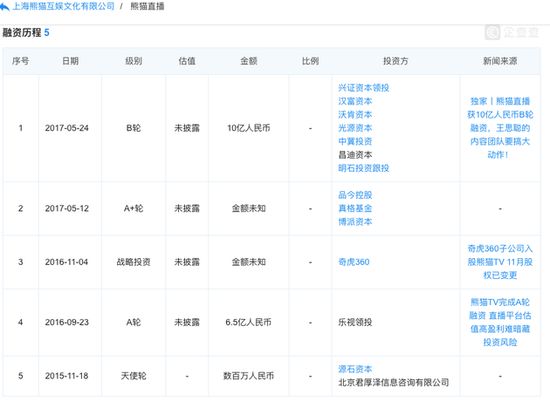The height and width of the screenshot is (408, 550).
Task: Click the B轮 level cell
Action: (133, 128)
